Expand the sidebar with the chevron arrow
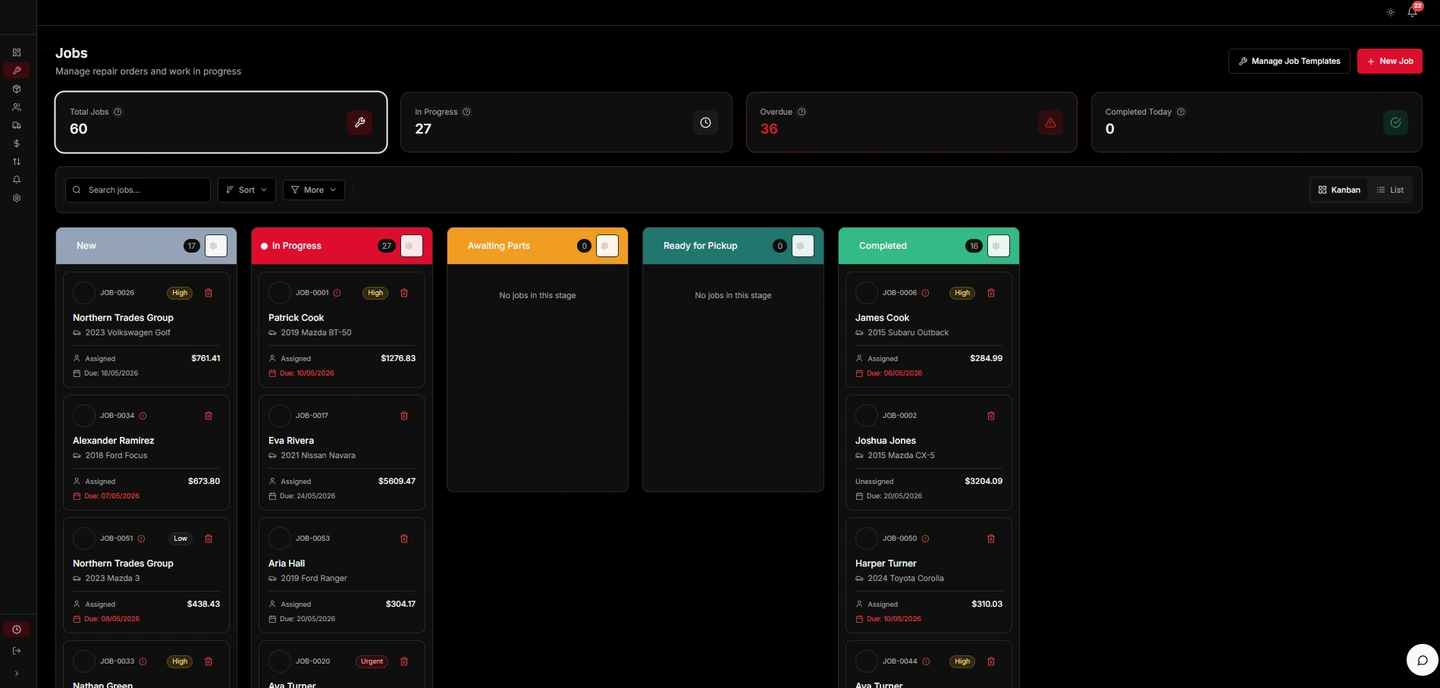 click(16, 674)
